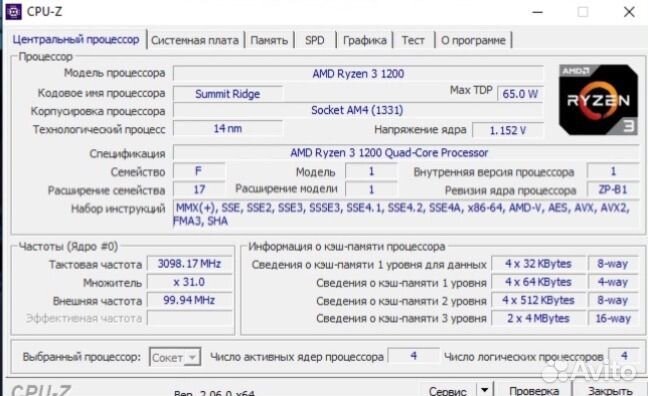Image resolution: width=648 pixels, height=396 pixels.
Task: Open the Память tab
Action: click(269, 40)
